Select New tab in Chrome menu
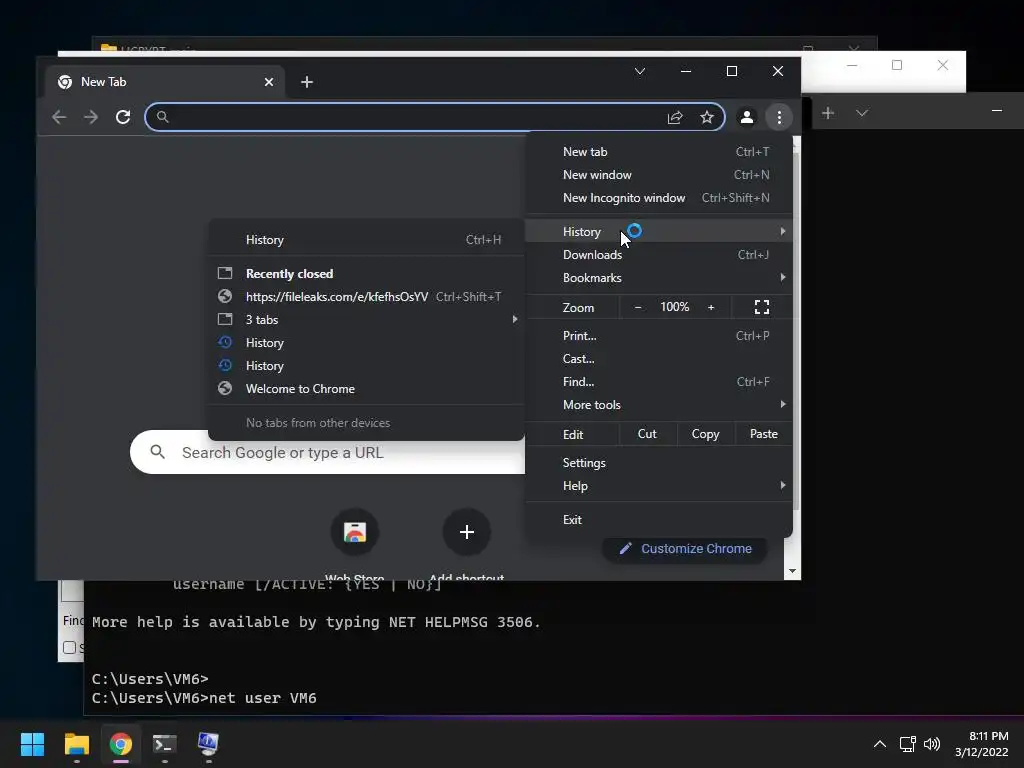This screenshot has width=1024, height=768. pyautogui.click(x=659, y=152)
